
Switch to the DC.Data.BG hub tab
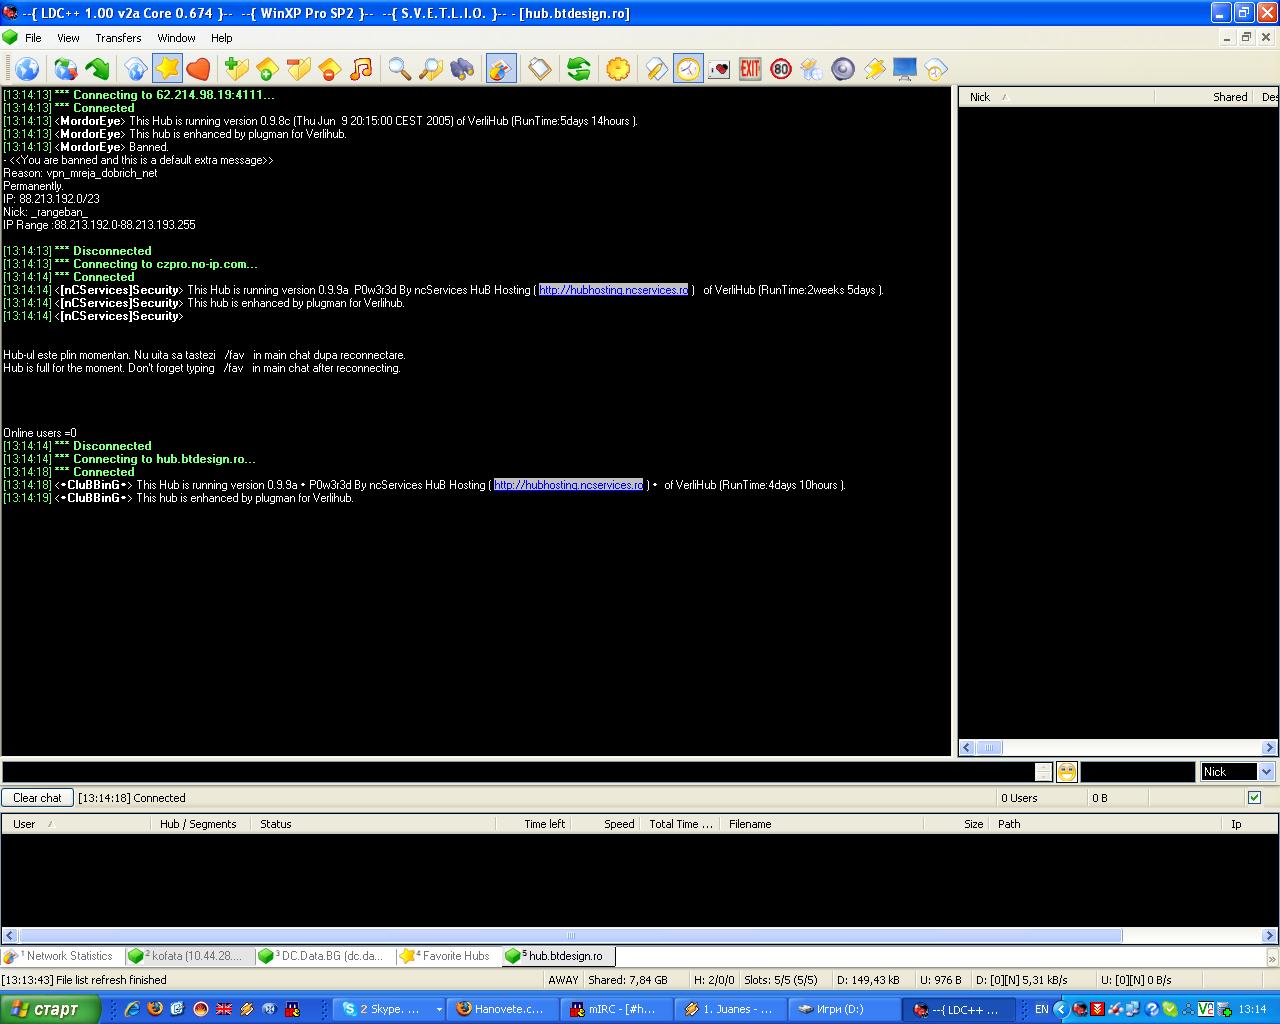point(324,956)
